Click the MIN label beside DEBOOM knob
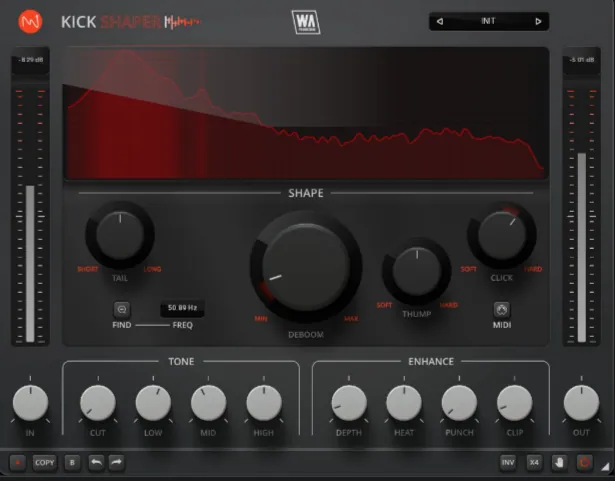The width and height of the screenshot is (615, 481). 261,319
